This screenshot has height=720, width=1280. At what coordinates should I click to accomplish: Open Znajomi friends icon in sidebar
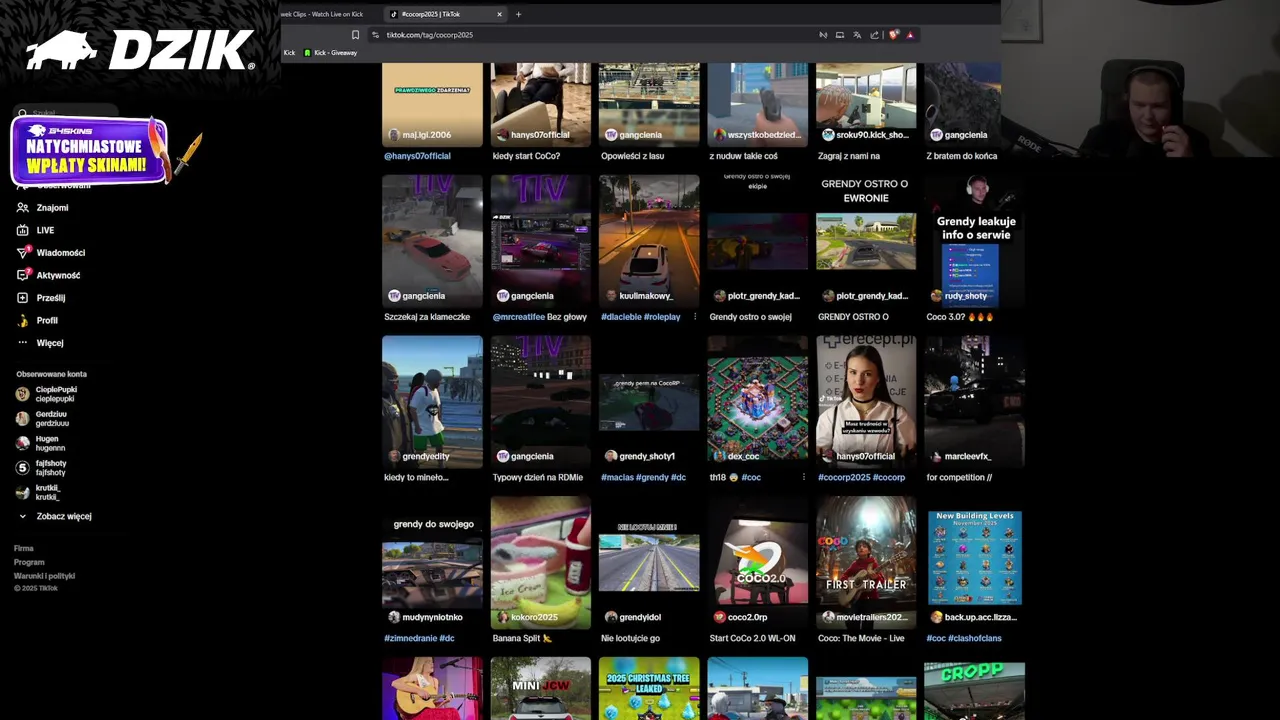click(22, 208)
